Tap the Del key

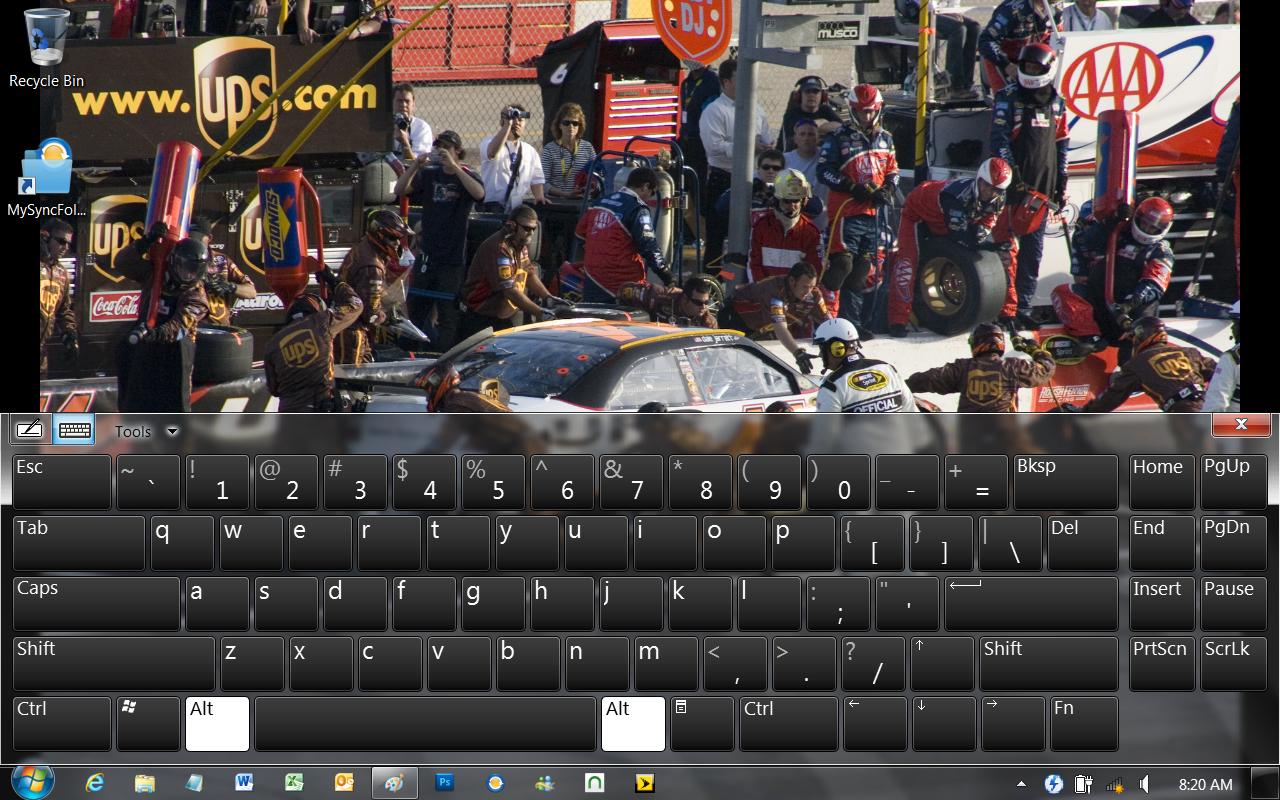(1082, 543)
